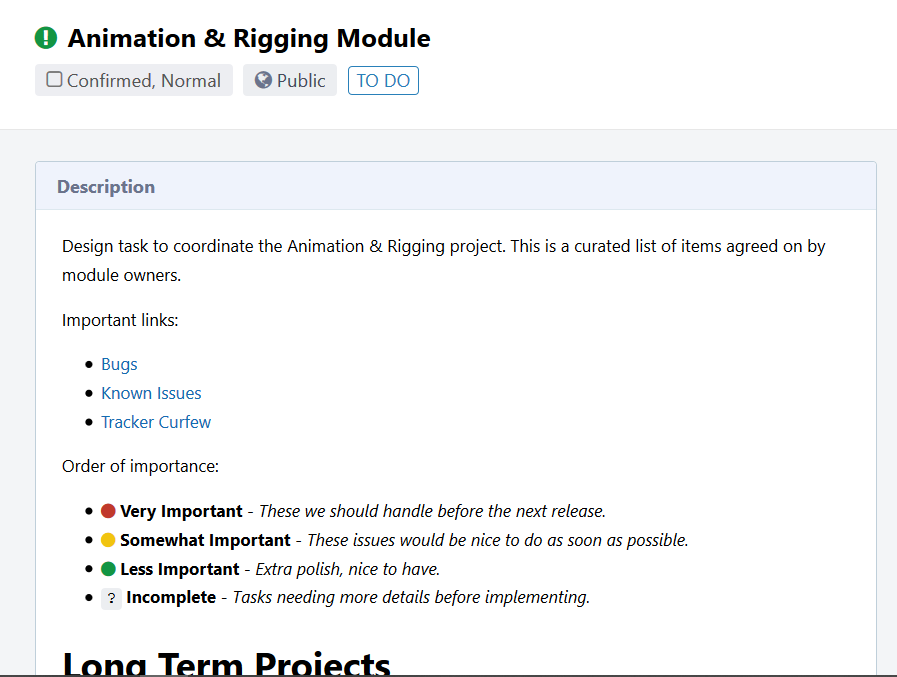Click 'These we should handle before the next release.'
The height and width of the screenshot is (677, 897).
[432, 511]
